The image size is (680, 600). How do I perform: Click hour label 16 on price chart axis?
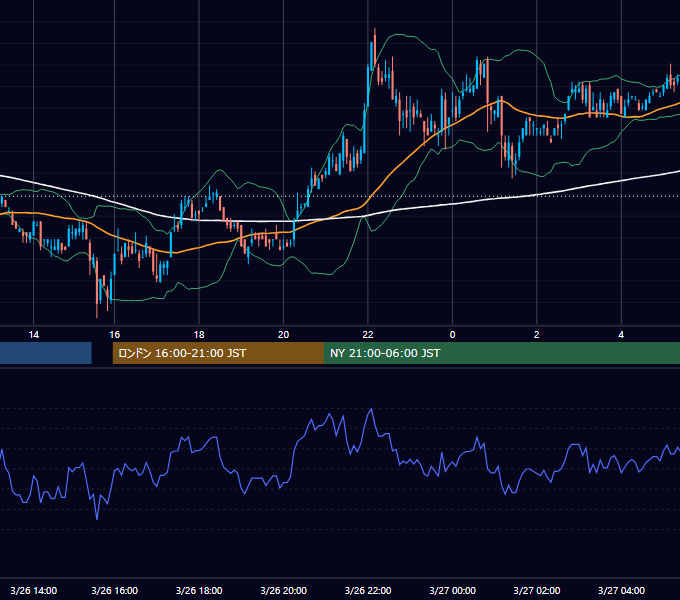click(114, 335)
